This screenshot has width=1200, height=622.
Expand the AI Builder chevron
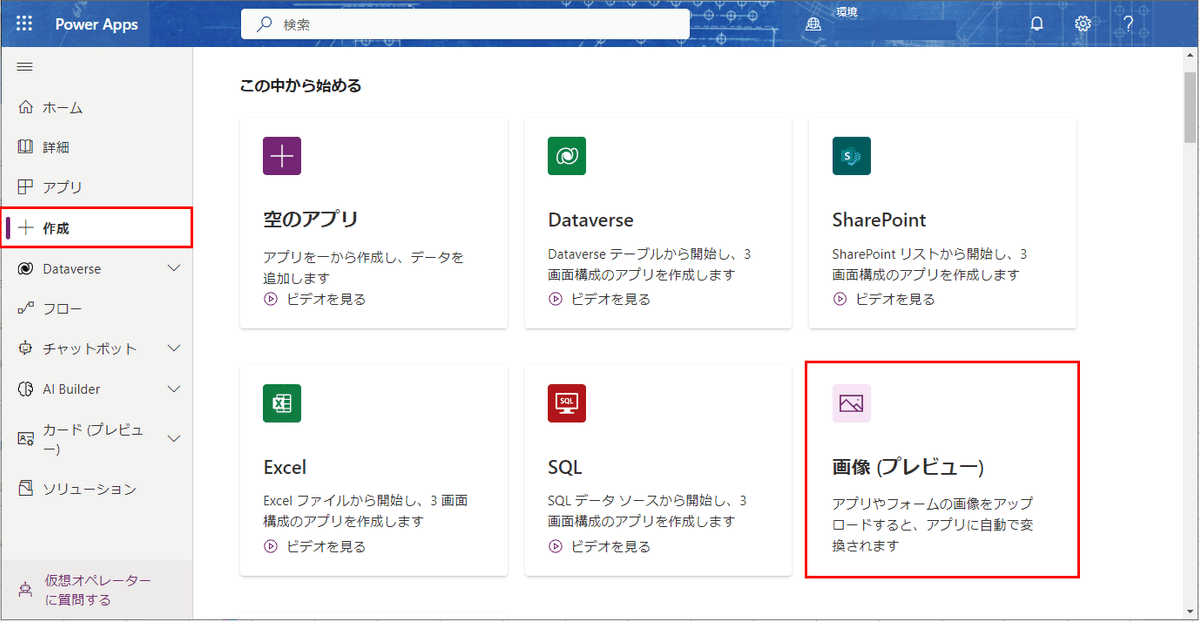coord(174,389)
